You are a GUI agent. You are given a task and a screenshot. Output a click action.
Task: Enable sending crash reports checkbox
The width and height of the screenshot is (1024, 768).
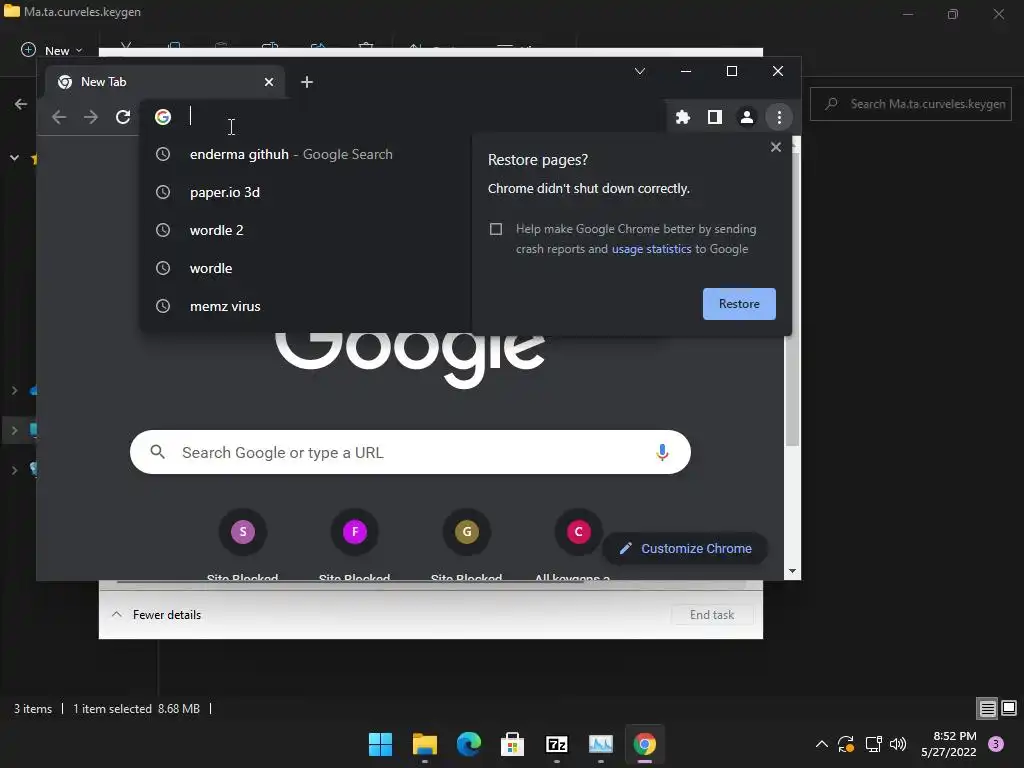coord(496,229)
